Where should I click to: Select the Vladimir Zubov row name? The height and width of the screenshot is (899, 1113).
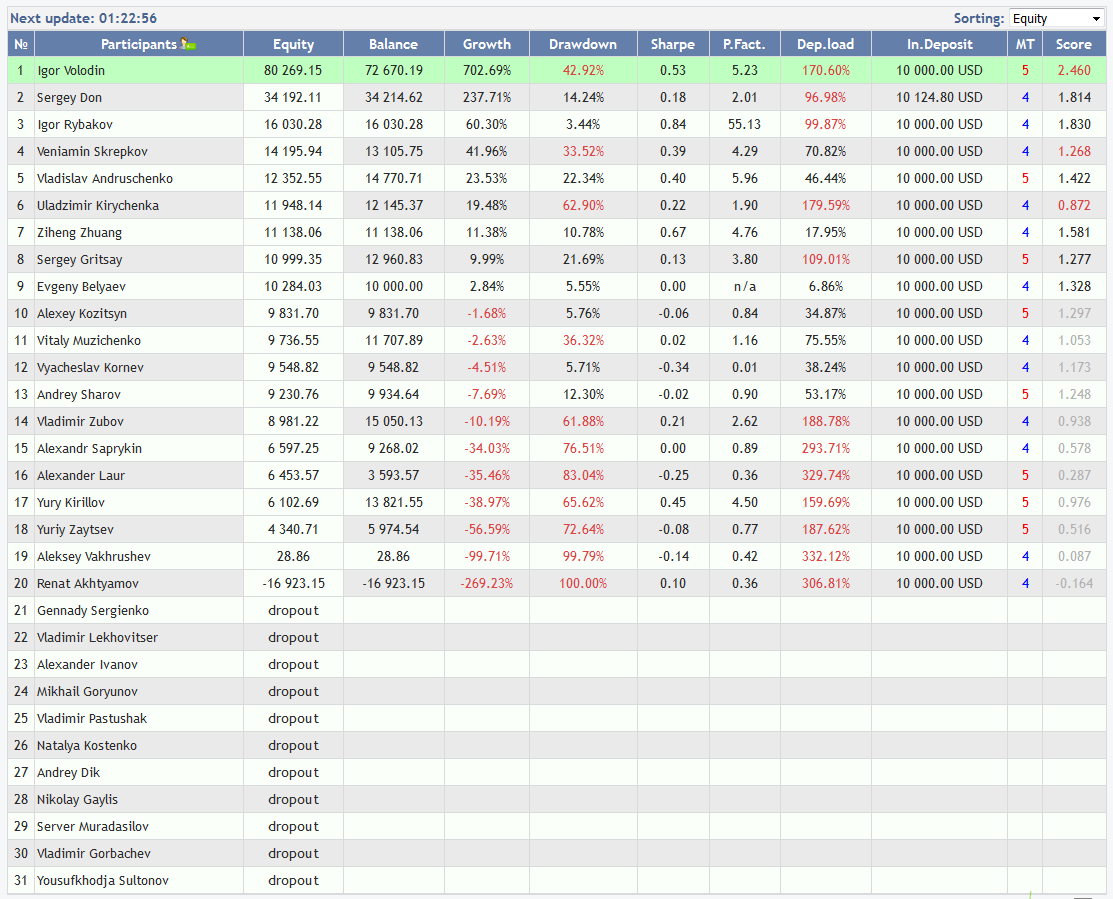point(80,421)
